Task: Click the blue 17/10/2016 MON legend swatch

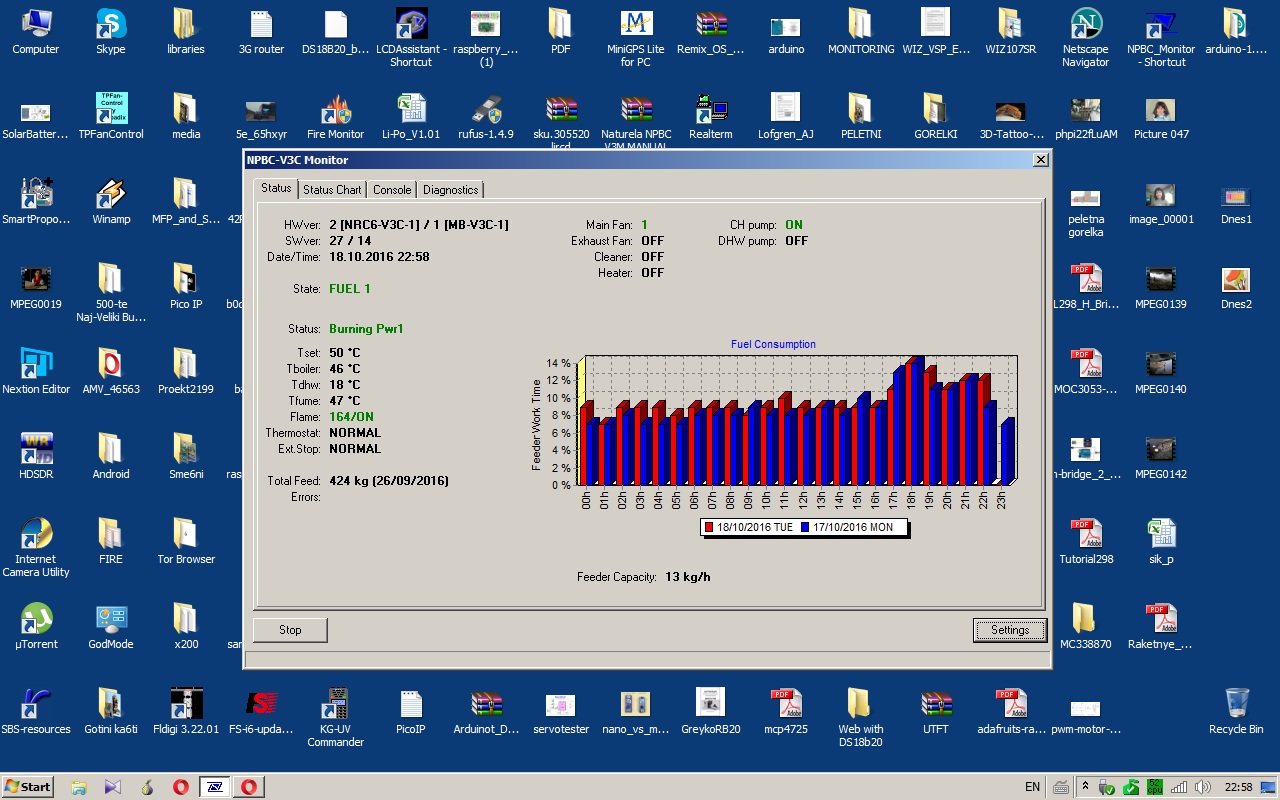Action: 805,527
